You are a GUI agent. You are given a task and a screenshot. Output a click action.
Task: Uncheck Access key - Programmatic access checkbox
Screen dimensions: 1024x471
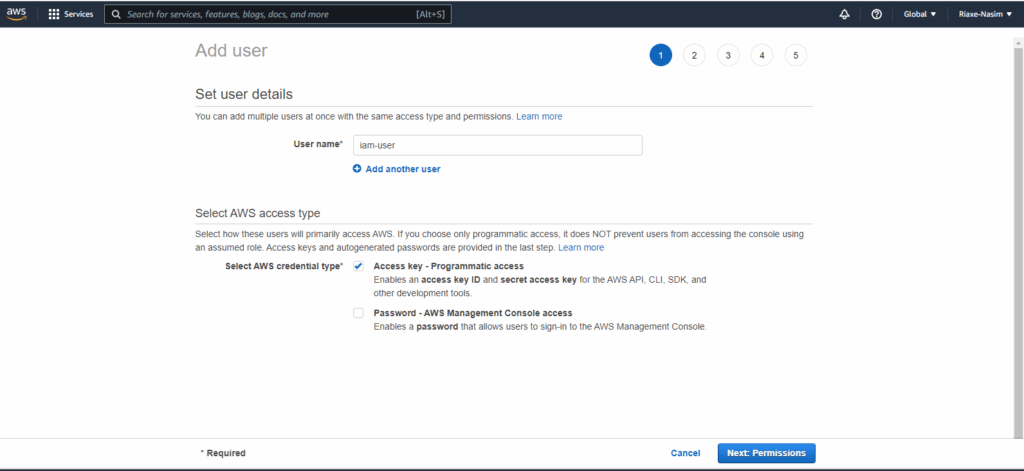358,266
